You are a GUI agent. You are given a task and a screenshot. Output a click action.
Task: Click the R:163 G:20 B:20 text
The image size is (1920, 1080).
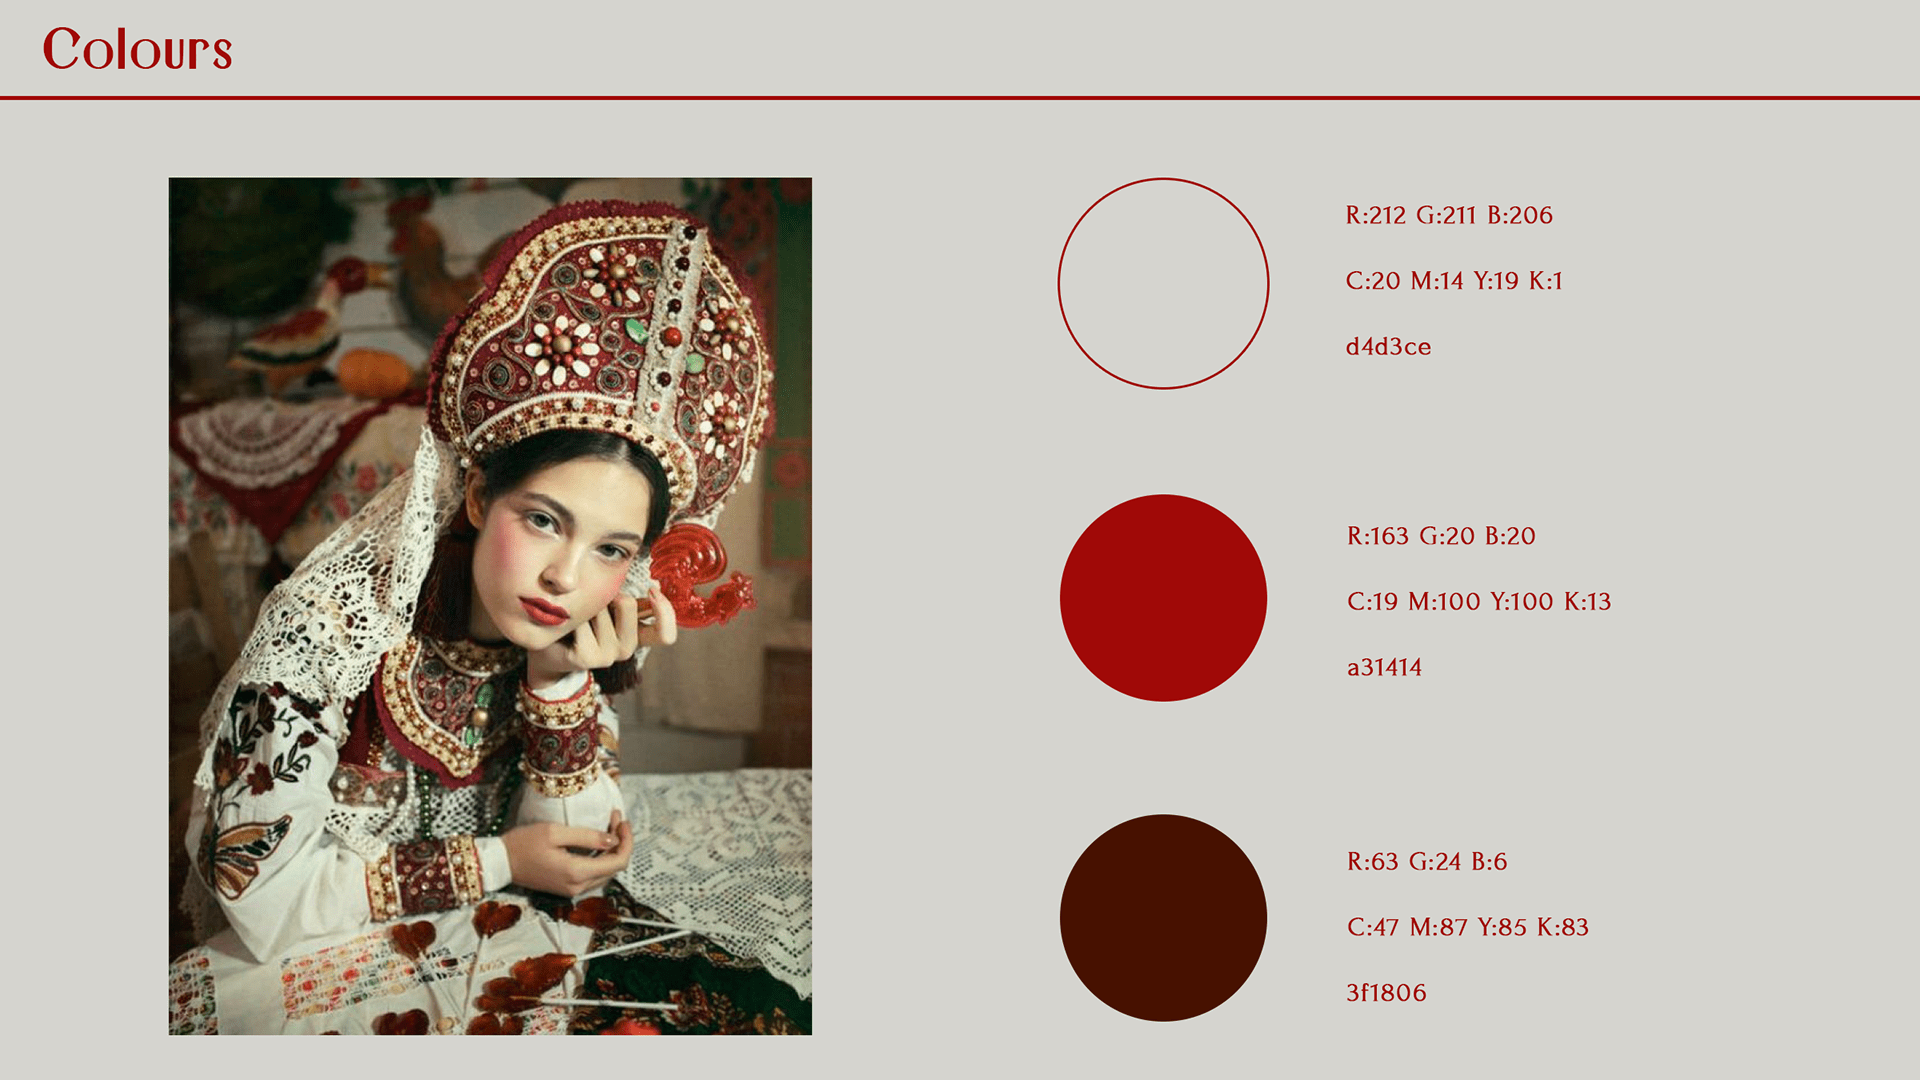coord(1441,536)
